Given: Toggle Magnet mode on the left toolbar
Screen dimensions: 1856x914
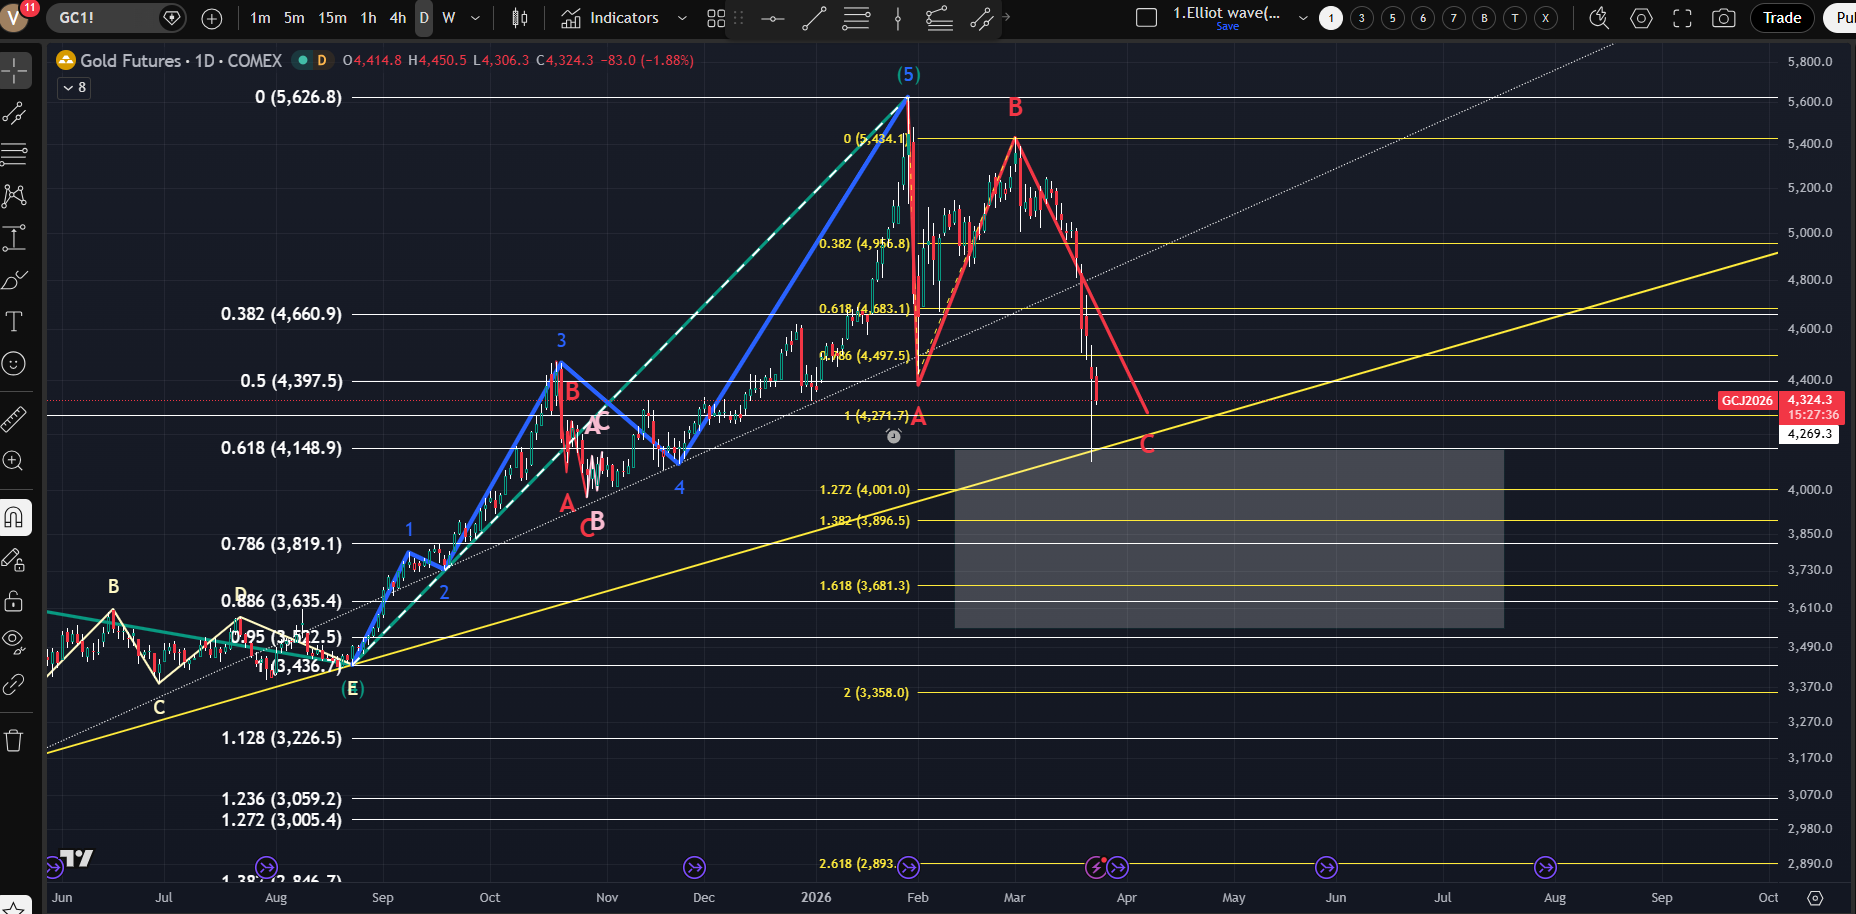Looking at the screenshot, I should pos(14,517).
